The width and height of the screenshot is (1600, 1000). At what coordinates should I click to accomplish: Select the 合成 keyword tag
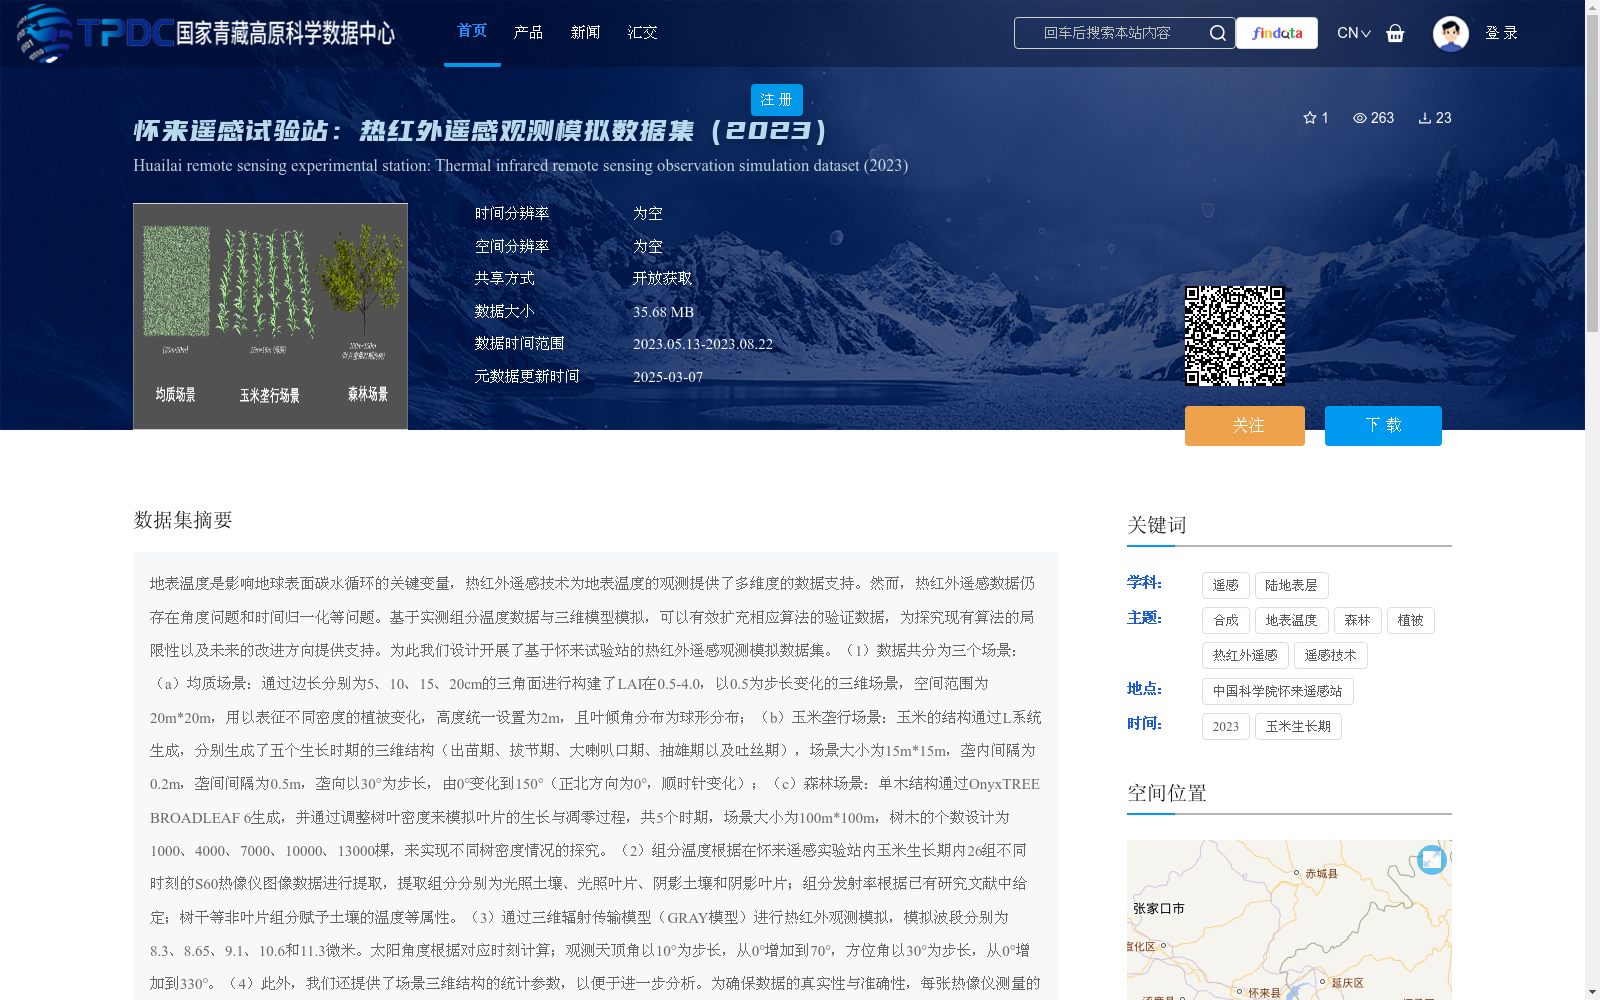point(1226,621)
